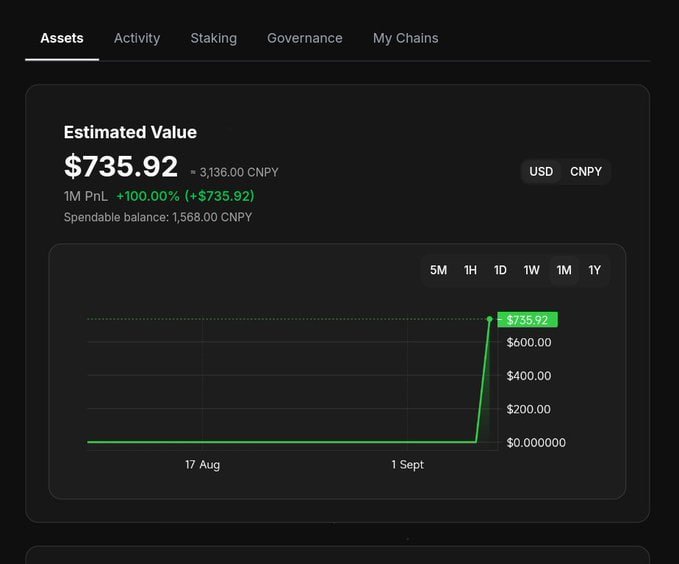679x564 pixels.
Task: Switch currency display to CNPY
Action: 585,172
